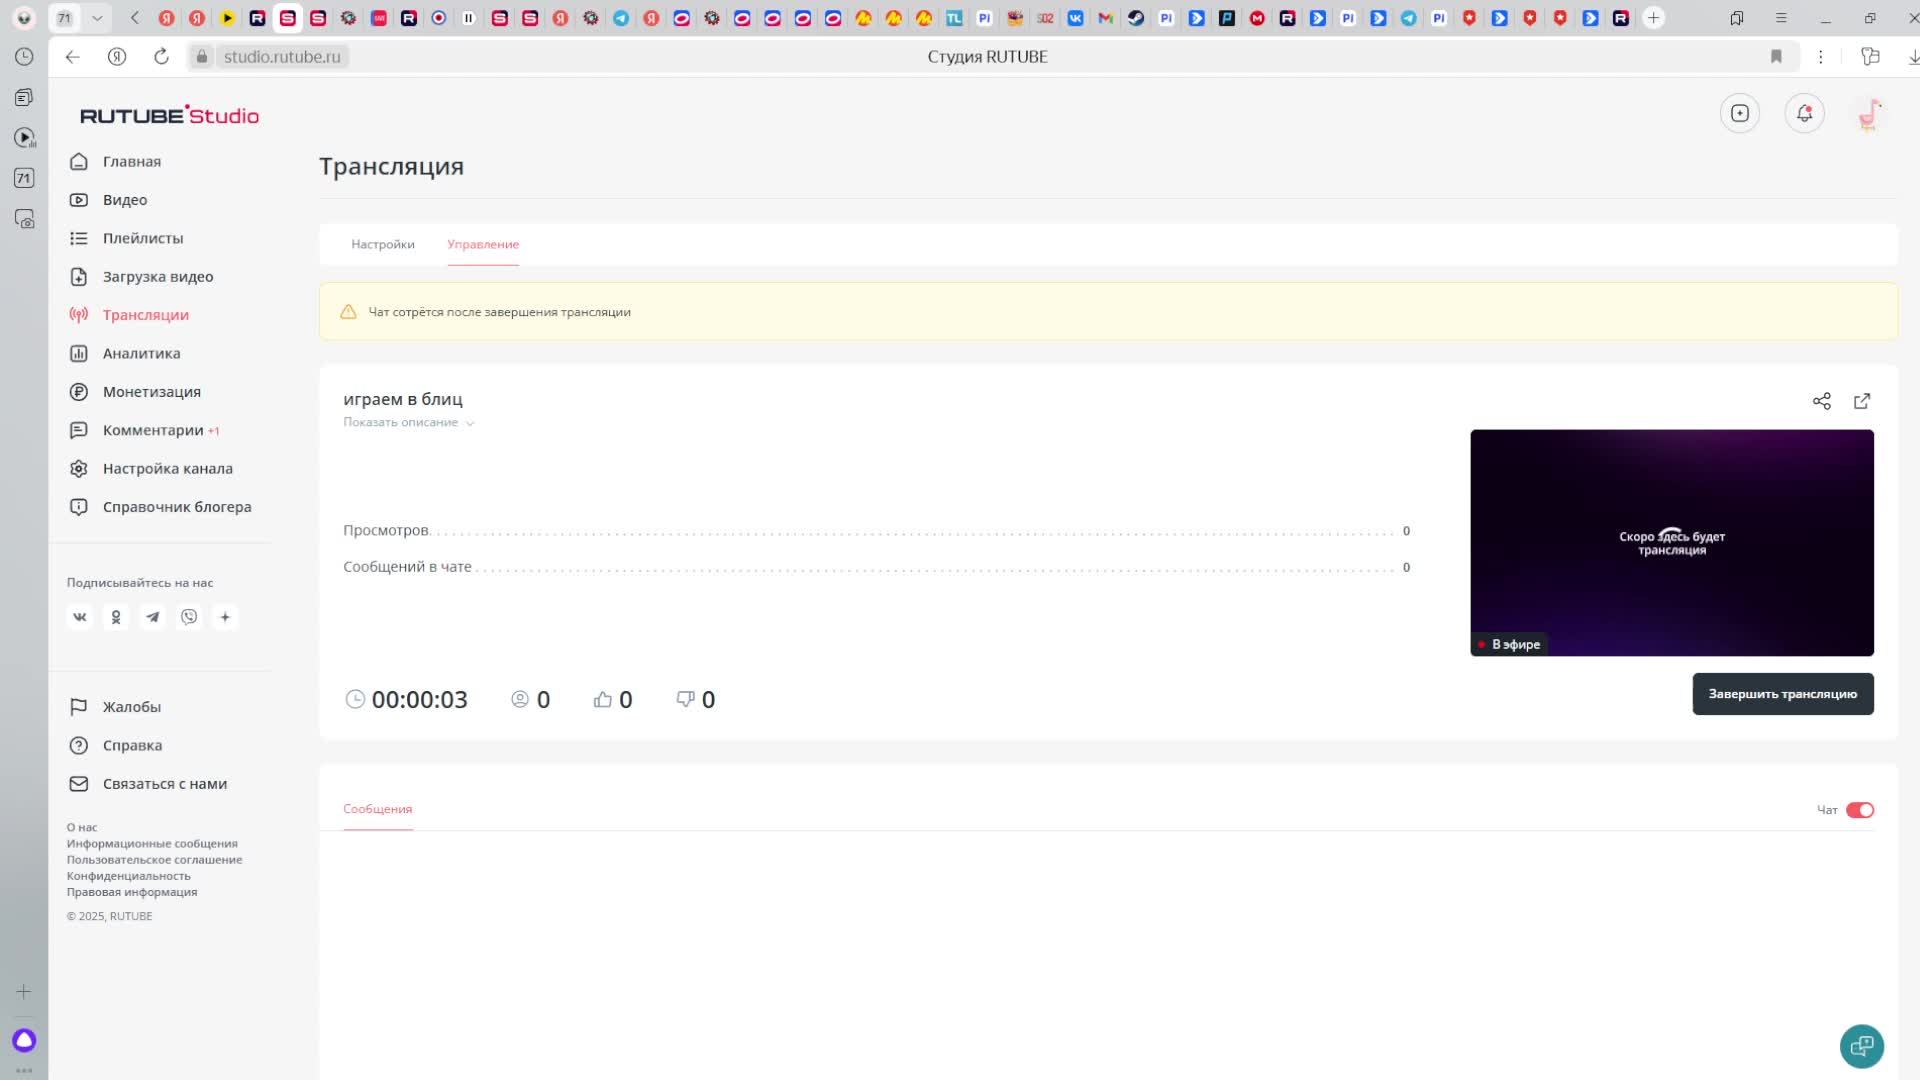Switch to the Управление tab
Screen dimensions: 1920x1080
483,244
